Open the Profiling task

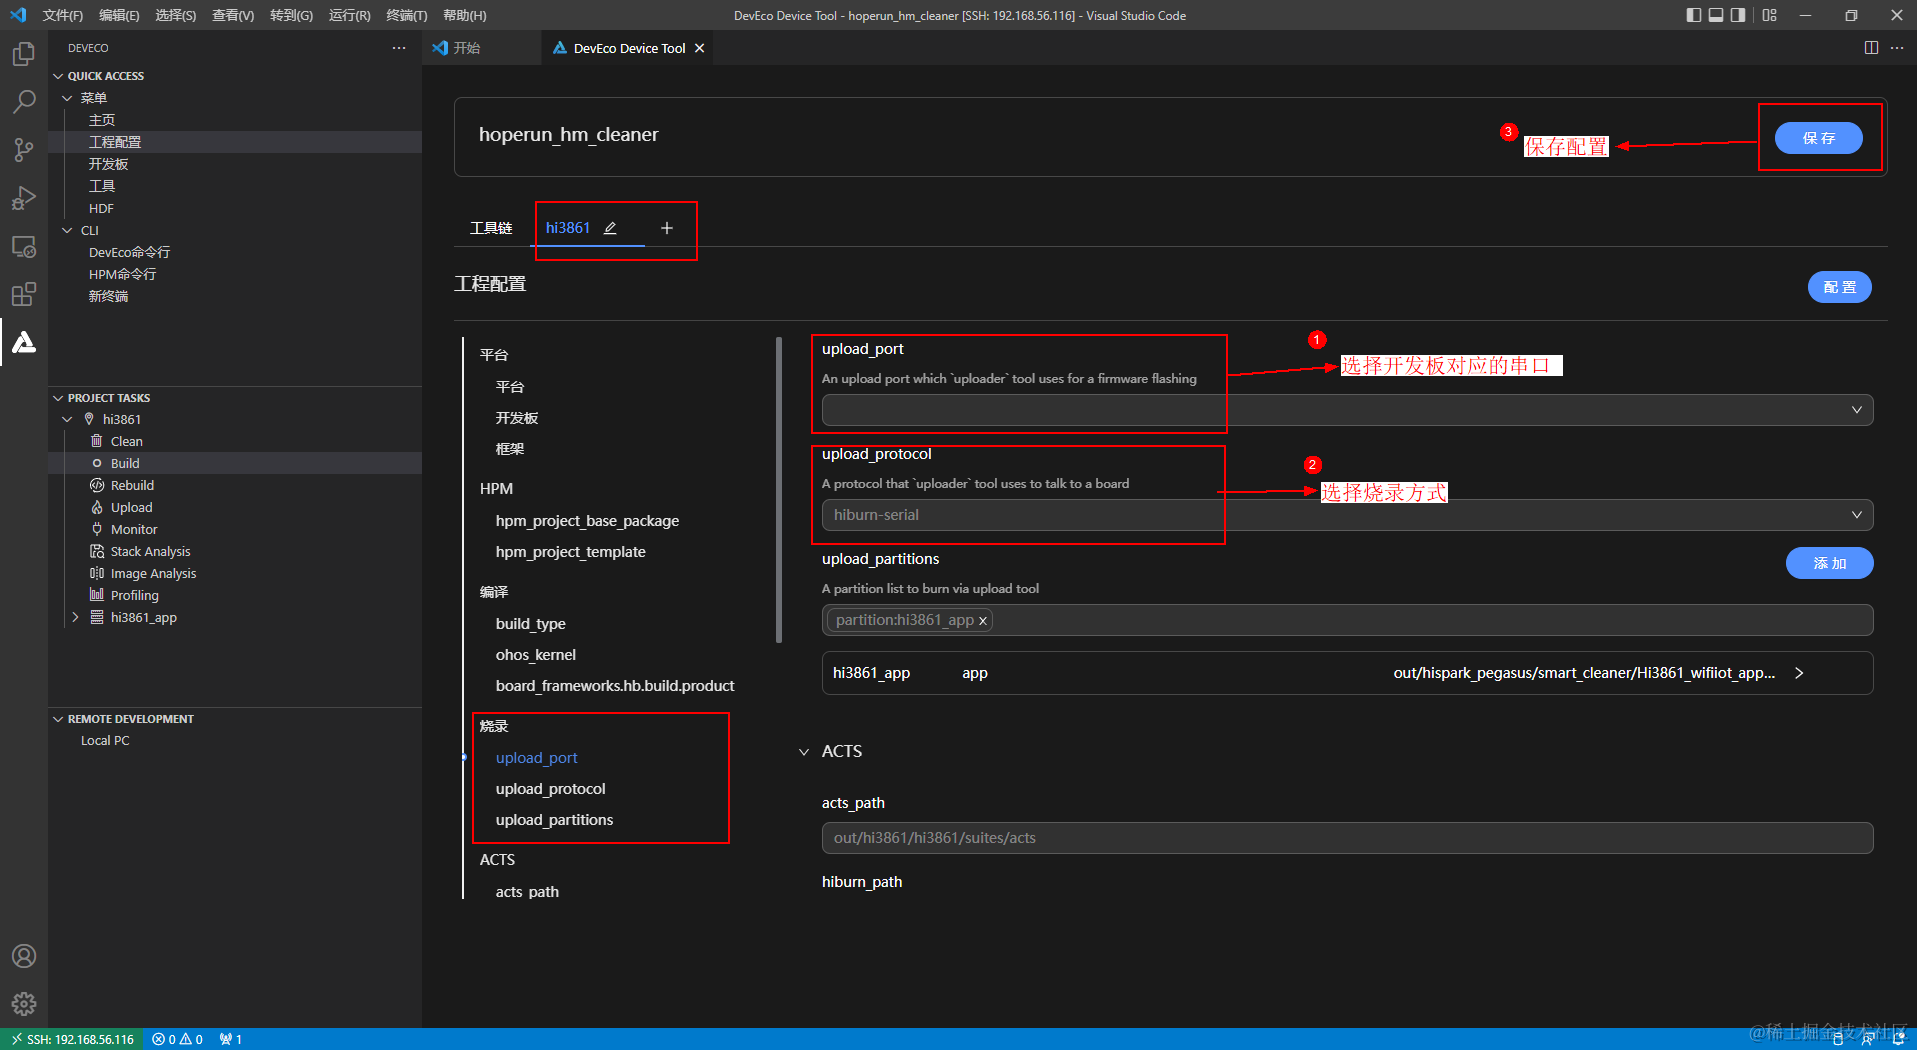(134, 595)
